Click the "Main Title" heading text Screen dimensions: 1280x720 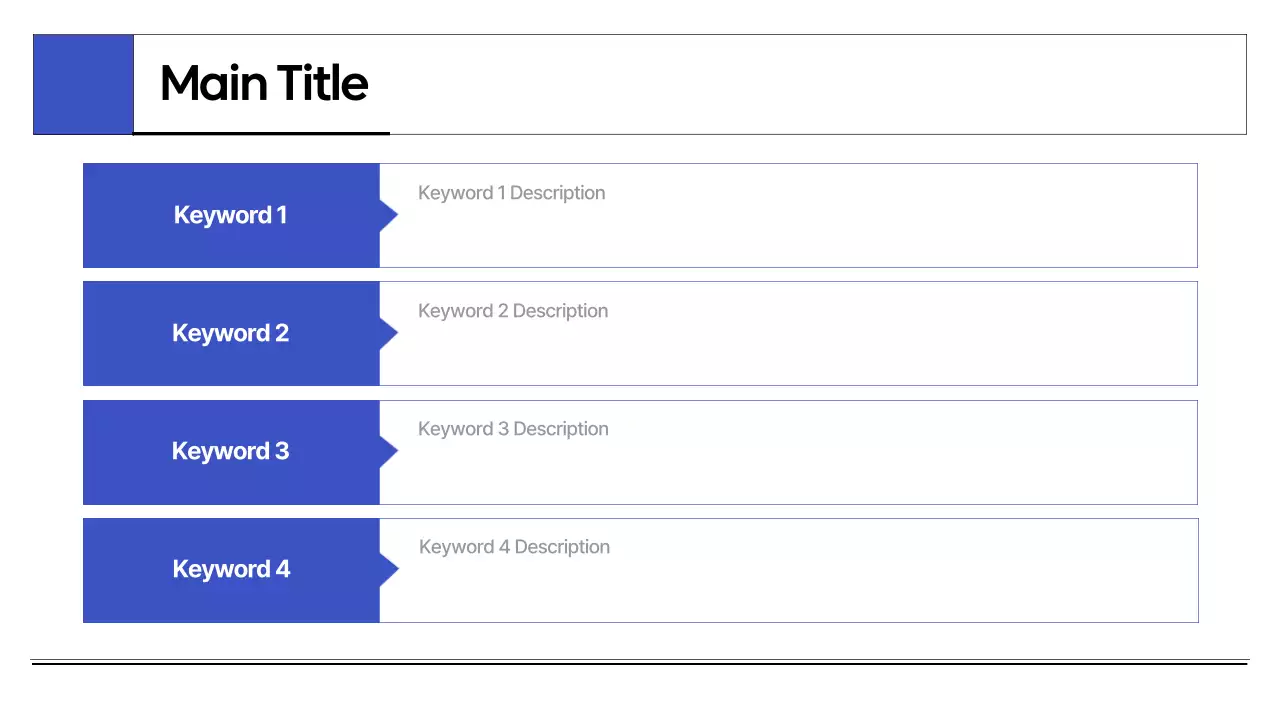(x=264, y=83)
